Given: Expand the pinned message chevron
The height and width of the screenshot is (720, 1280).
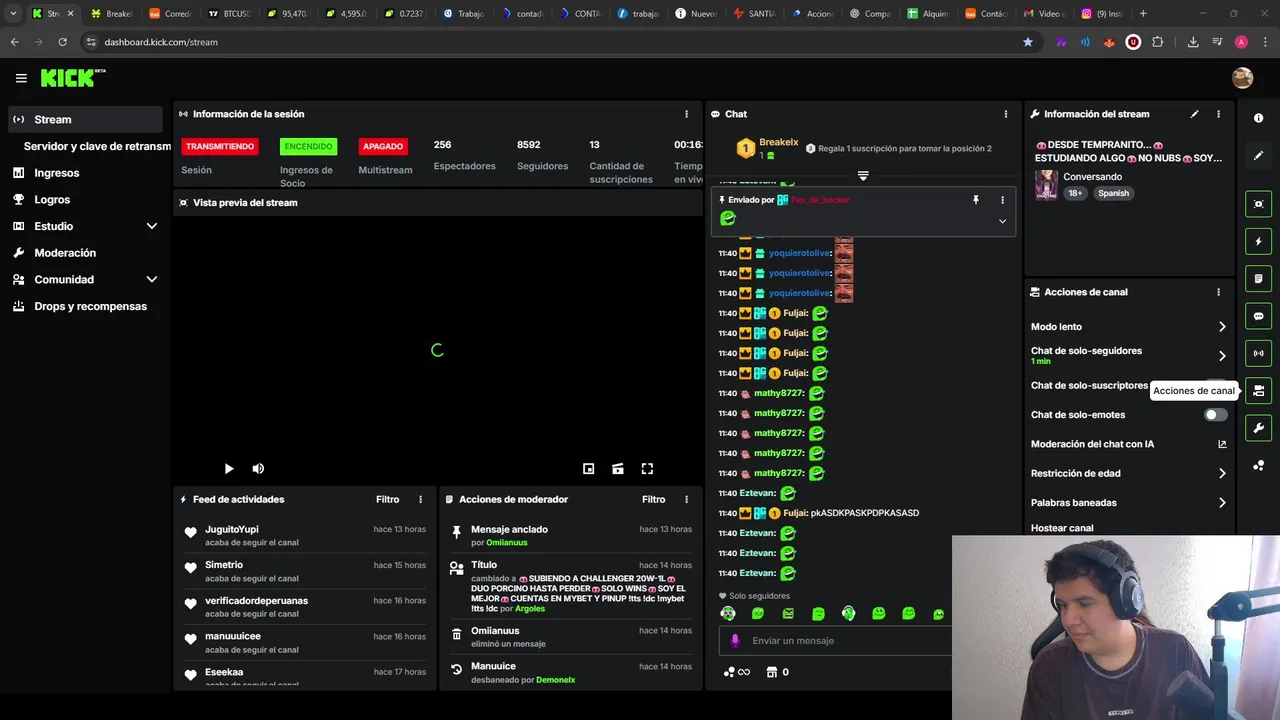Looking at the screenshot, I should click(1002, 221).
